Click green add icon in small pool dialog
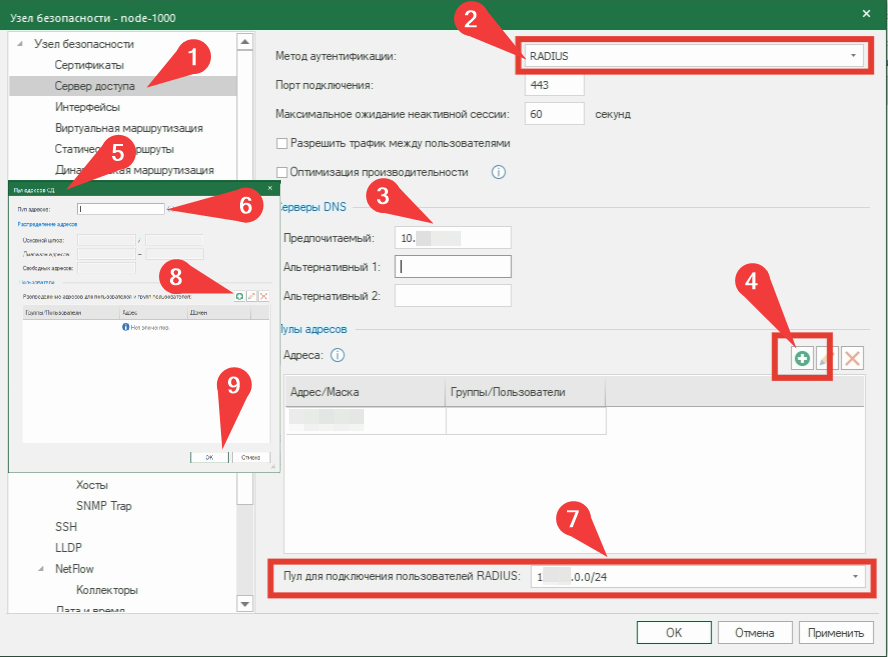Image resolution: width=888 pixels, height=657 pixels. (x=239, y=296)
